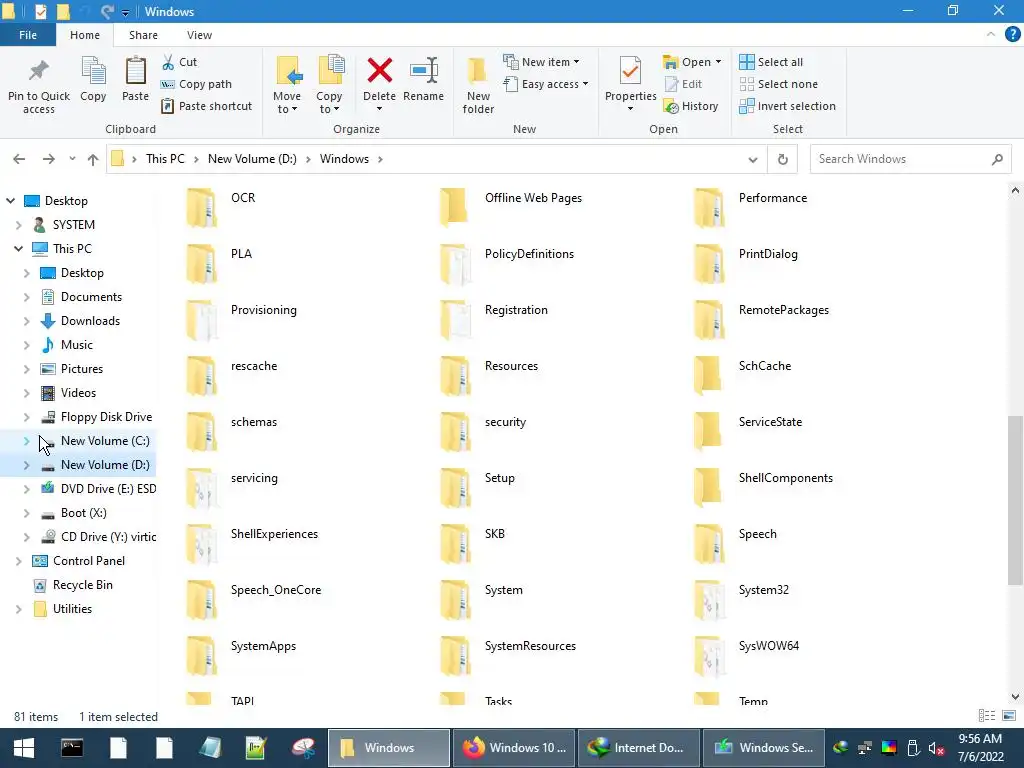
Task: Collapse the ribbon with chevron
Action: pyautogui.click(x=990, y=35)
